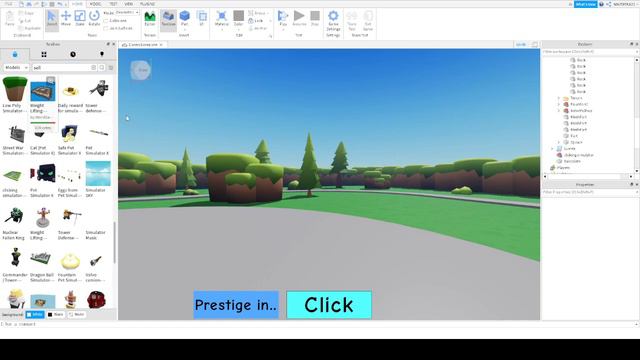Open Game Settings
This screenshot has height=360, width=640.
click(333, 20)
